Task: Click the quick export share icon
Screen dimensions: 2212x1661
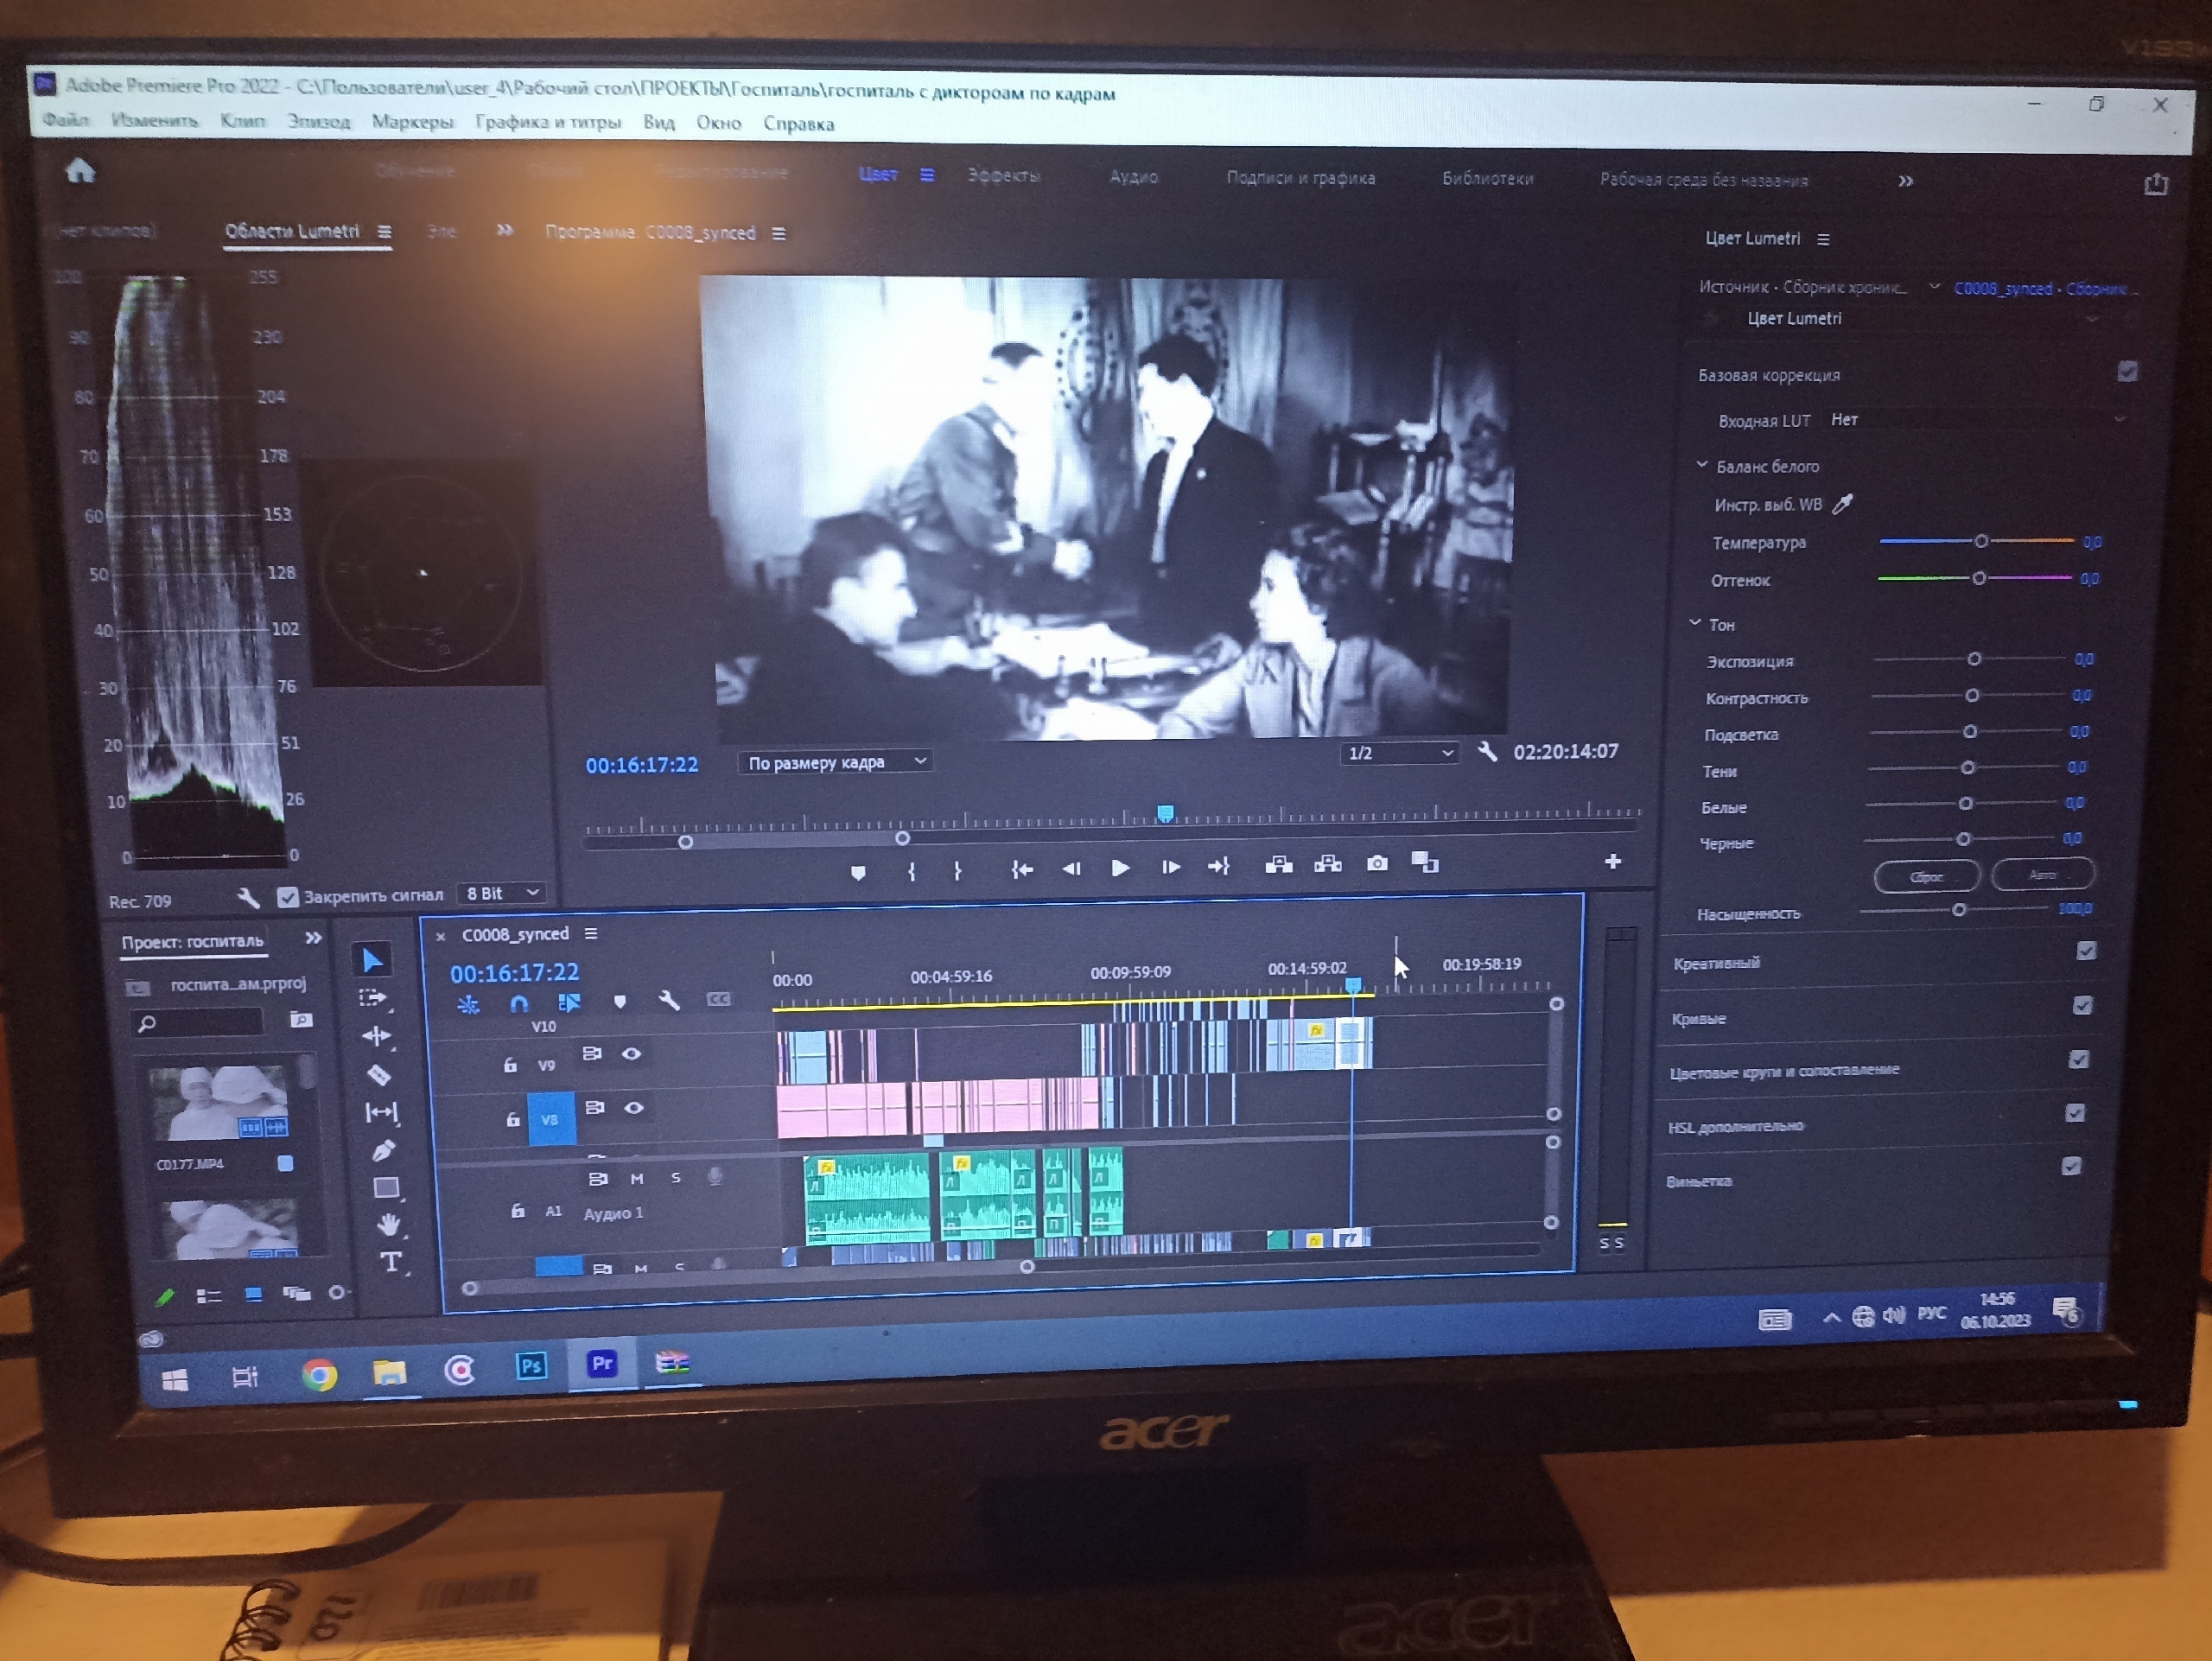Action: pyautogui.click(x=2156, y=184)
